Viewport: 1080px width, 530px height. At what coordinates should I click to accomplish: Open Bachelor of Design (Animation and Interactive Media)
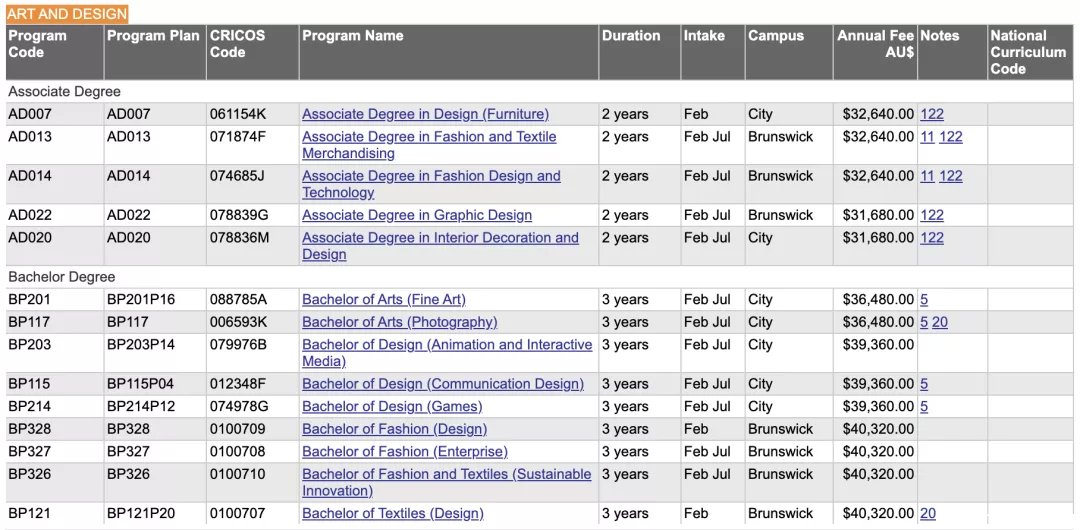(447, 353)
